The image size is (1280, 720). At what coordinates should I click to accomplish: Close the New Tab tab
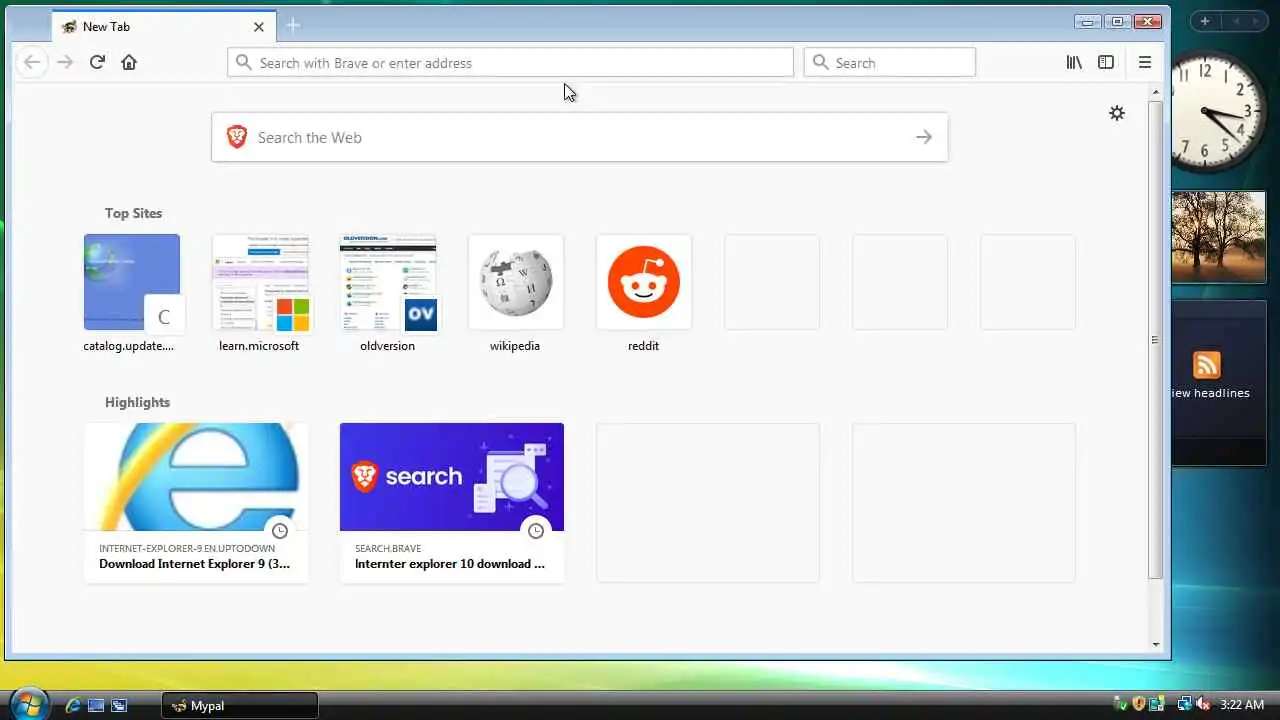click(259, 27)
